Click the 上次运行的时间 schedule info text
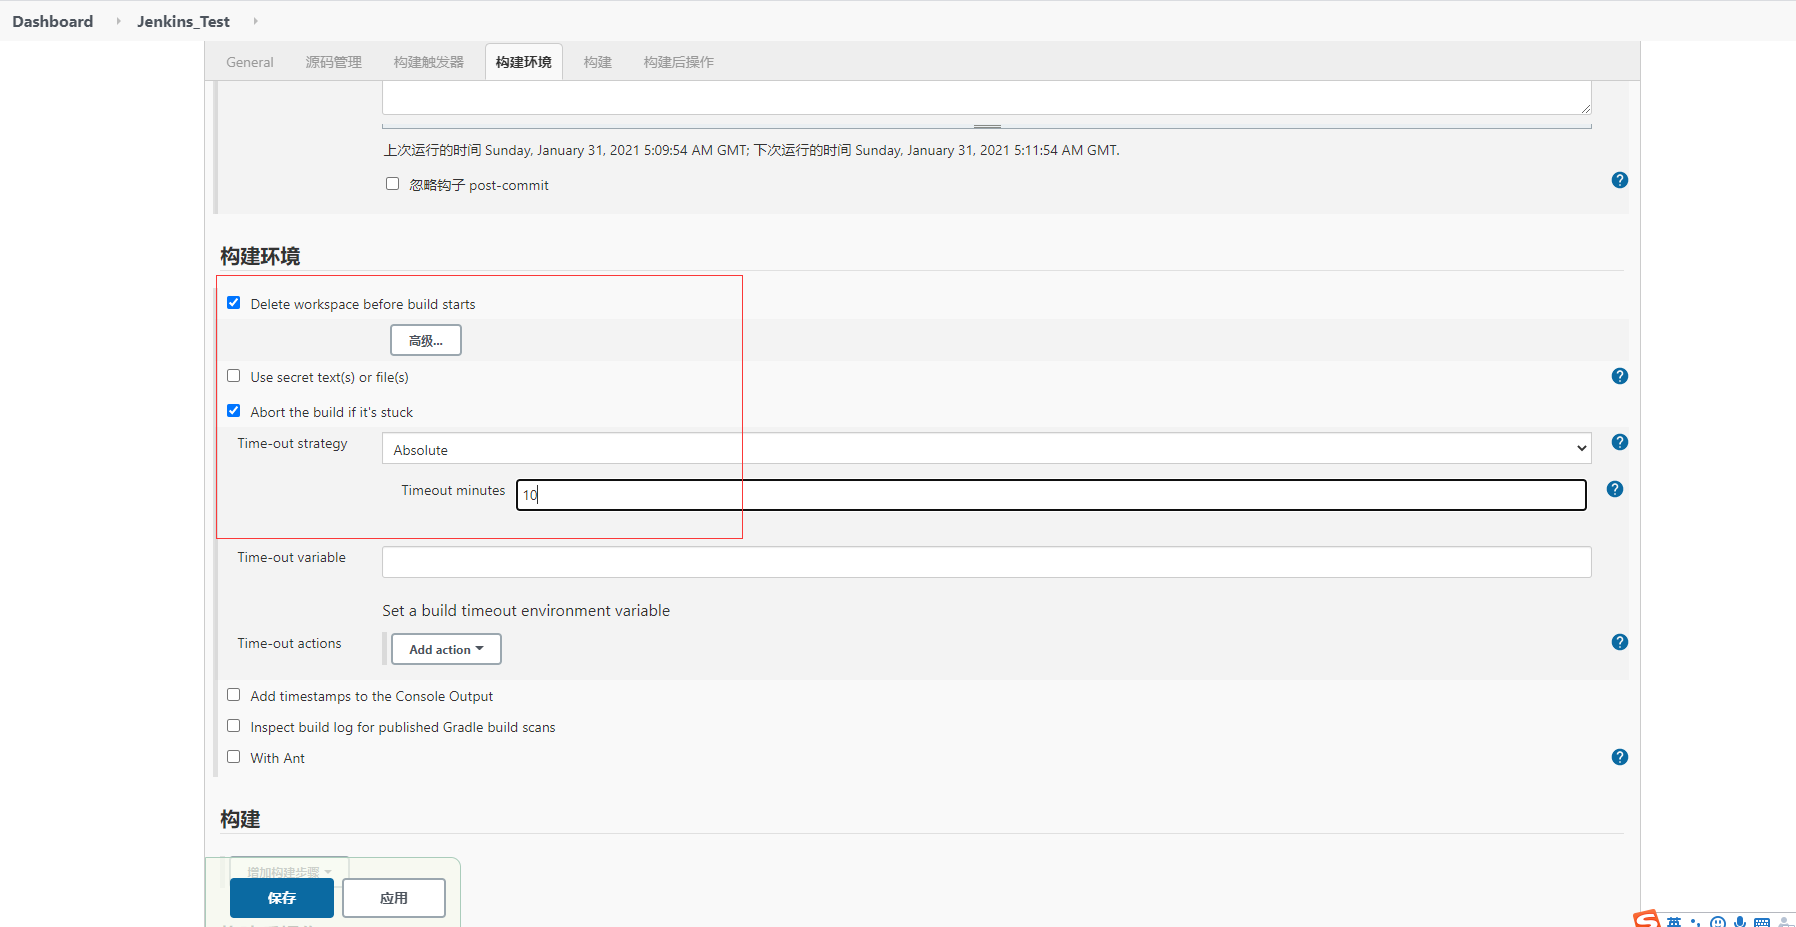 [751, 150]
